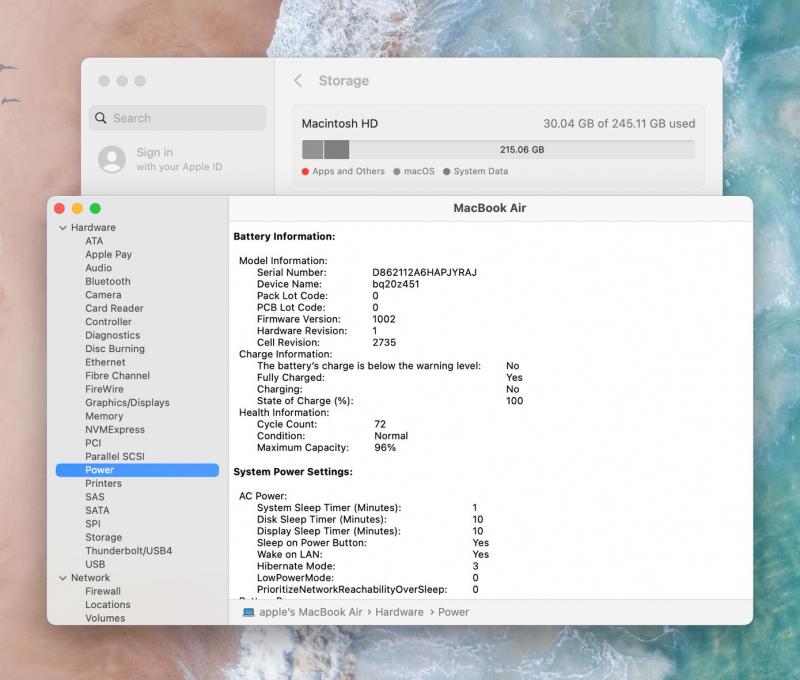Collapse the Network section in sidebar
This screenshot has height=680, width=800.
[63, 578]
